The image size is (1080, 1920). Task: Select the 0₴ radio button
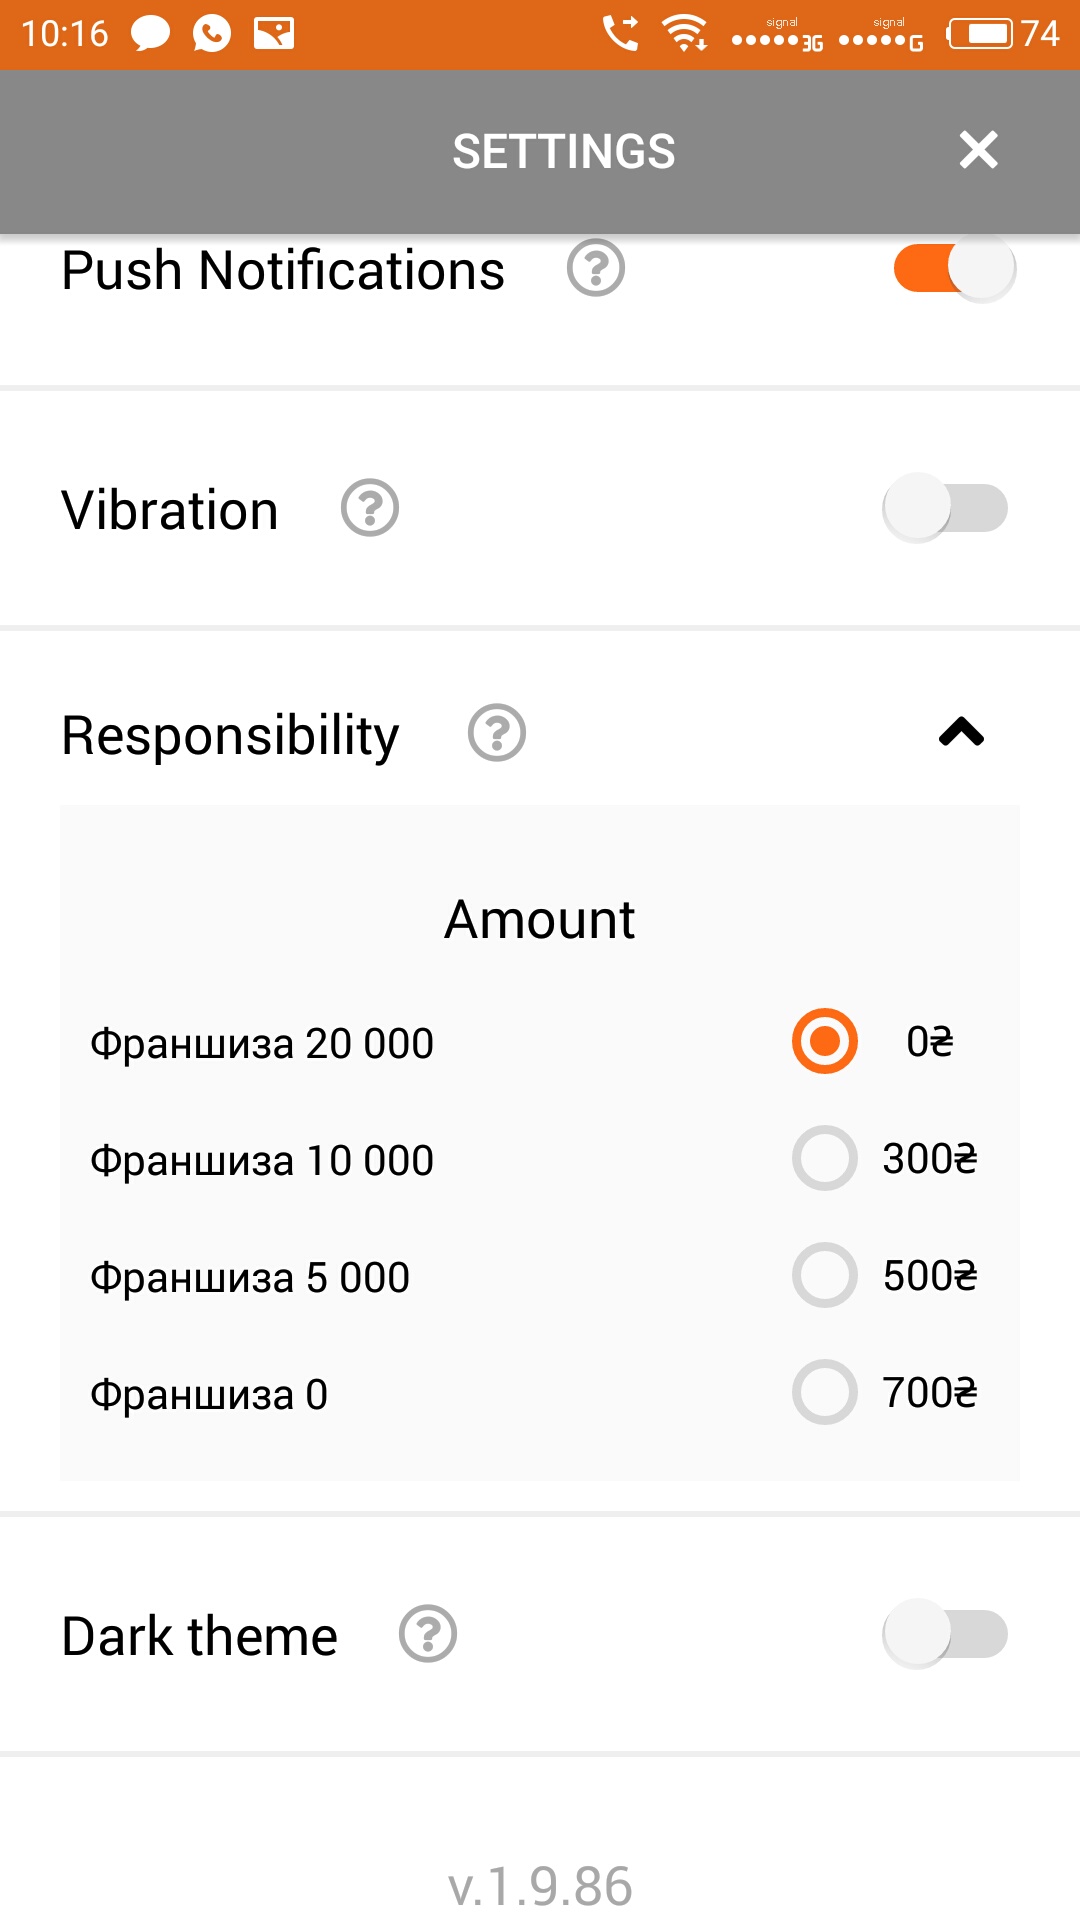825,1041
